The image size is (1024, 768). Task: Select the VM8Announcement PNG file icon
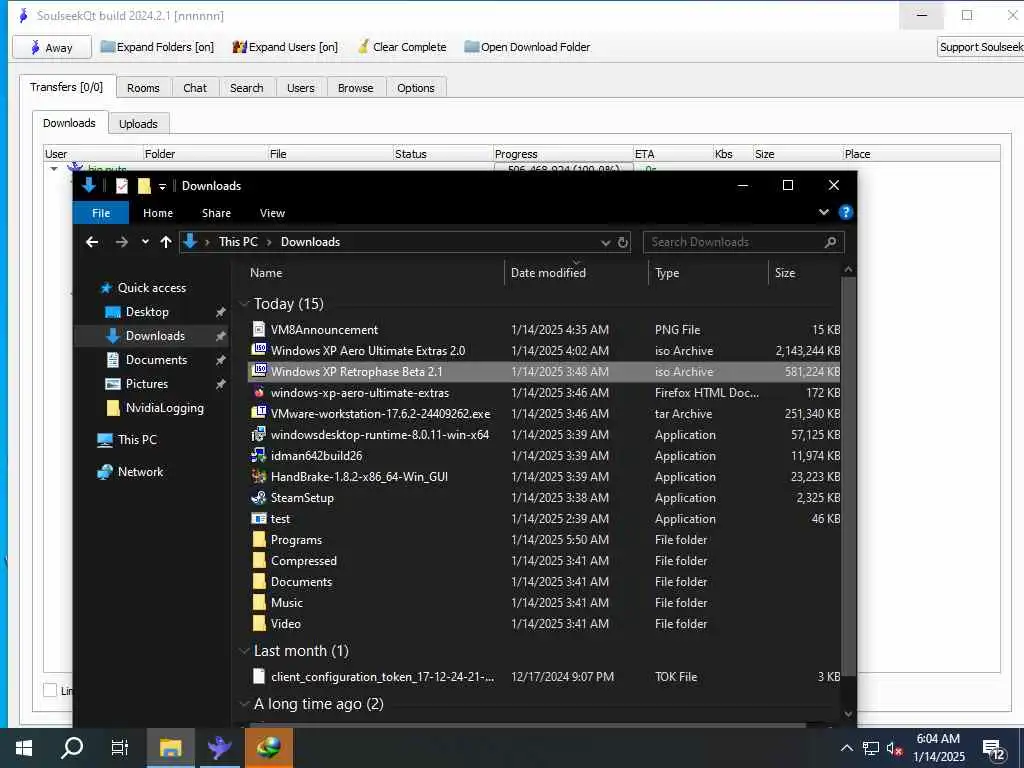point(259,330)
